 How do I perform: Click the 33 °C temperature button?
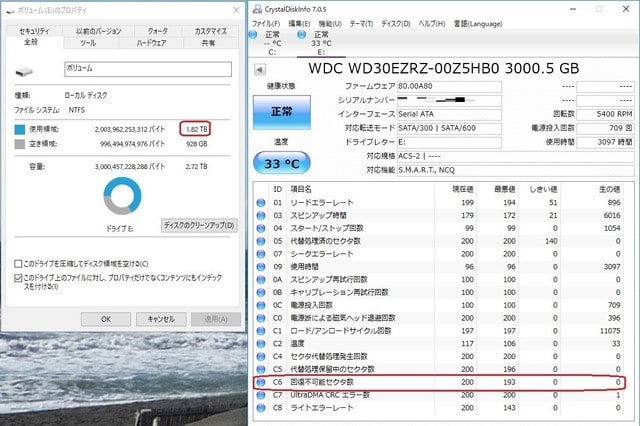point(282,163)
